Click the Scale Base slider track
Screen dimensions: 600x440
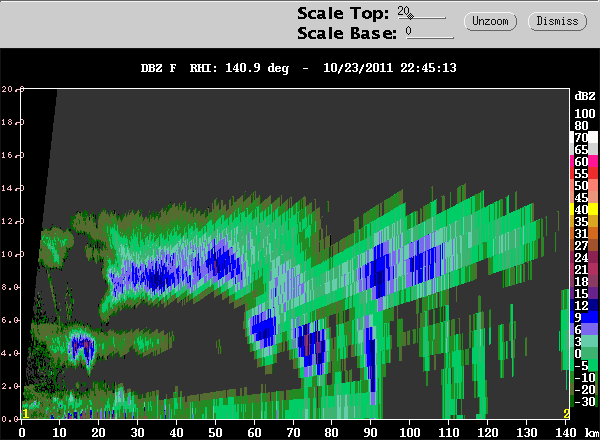430,37
